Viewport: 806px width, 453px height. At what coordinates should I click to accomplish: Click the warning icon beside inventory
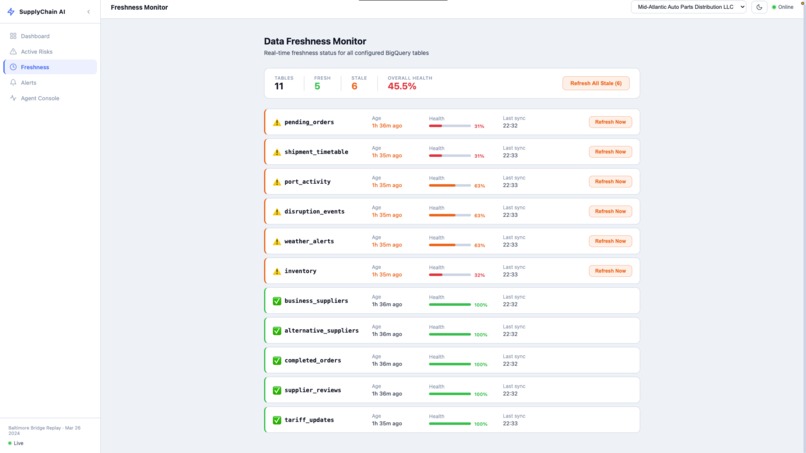click(277, 271)
